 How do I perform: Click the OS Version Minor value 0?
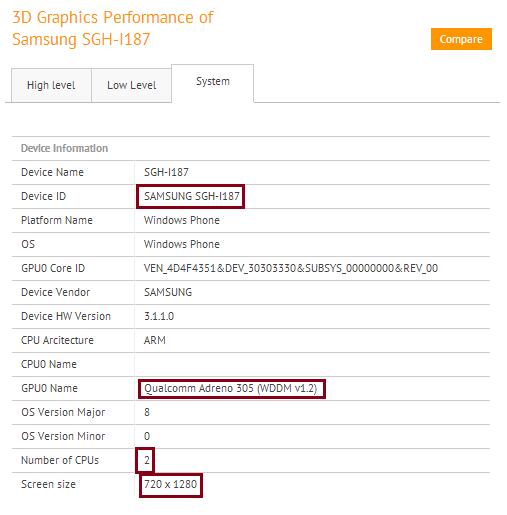[x=147, y=436]
